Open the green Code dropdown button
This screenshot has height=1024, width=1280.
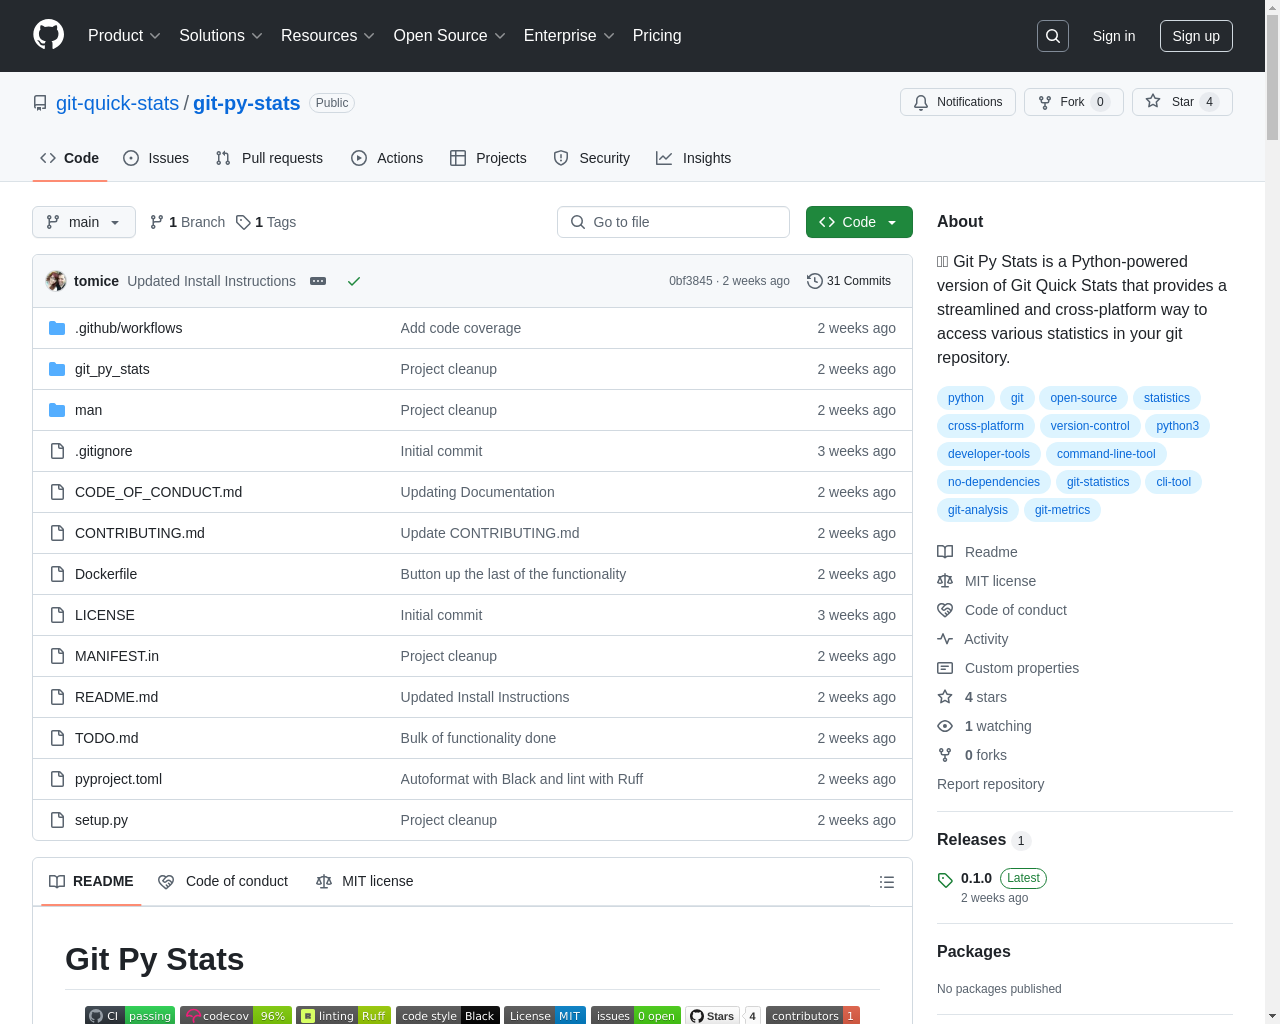point(859,222)
